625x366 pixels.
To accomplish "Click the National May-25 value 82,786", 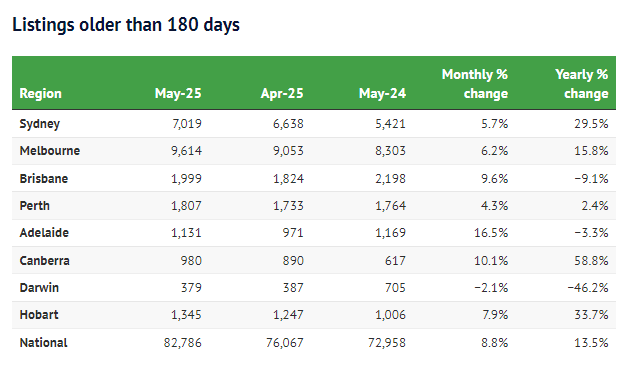I will tap(183, 343).
